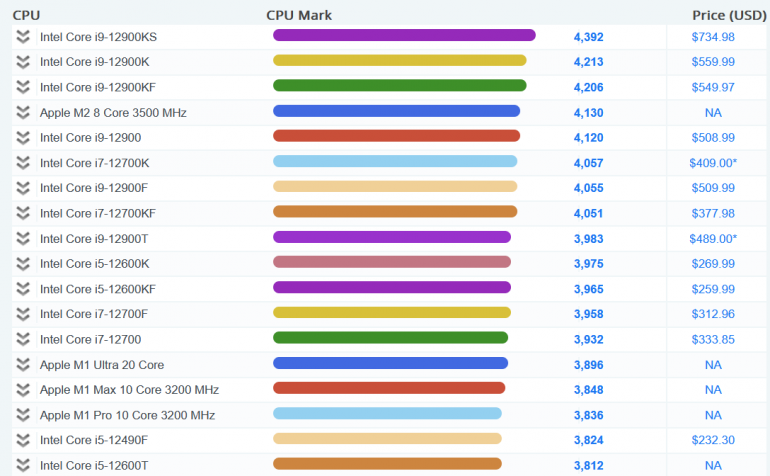Open the Intel Core i5-12490F link
This screenshot has width=770, height=476.
point(94,440)
